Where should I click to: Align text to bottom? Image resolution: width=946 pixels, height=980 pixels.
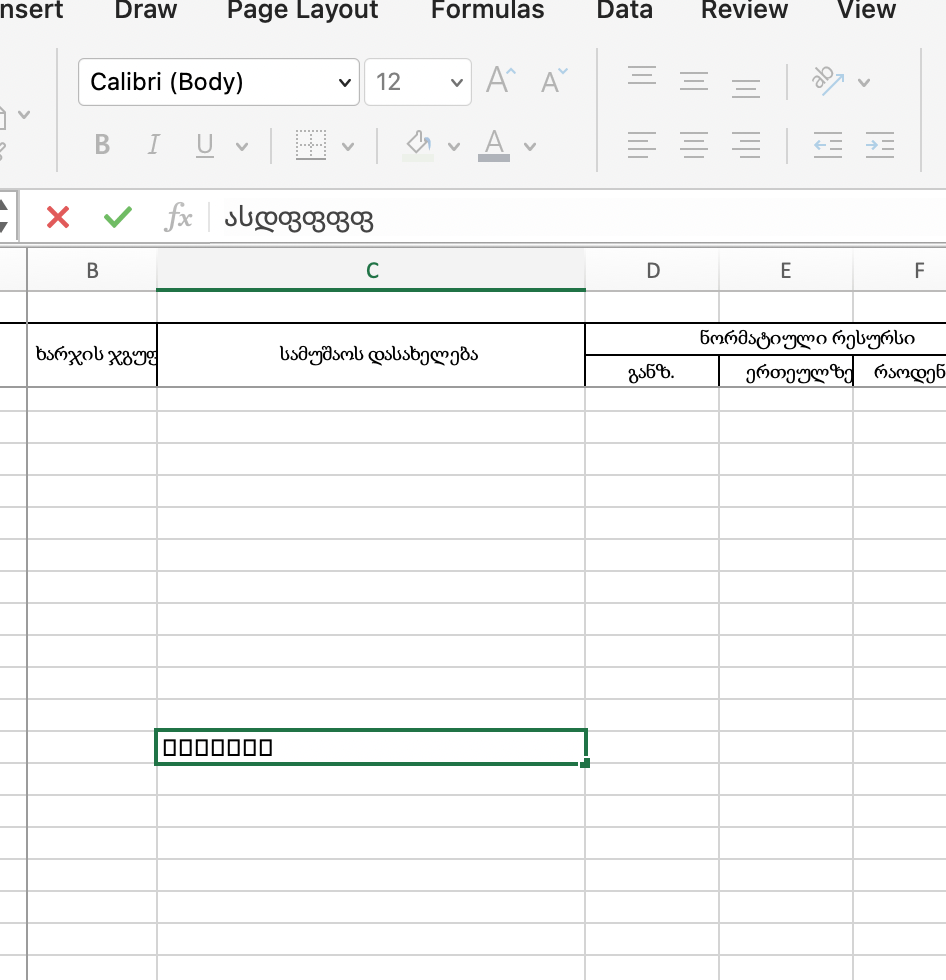coord(745,88)
